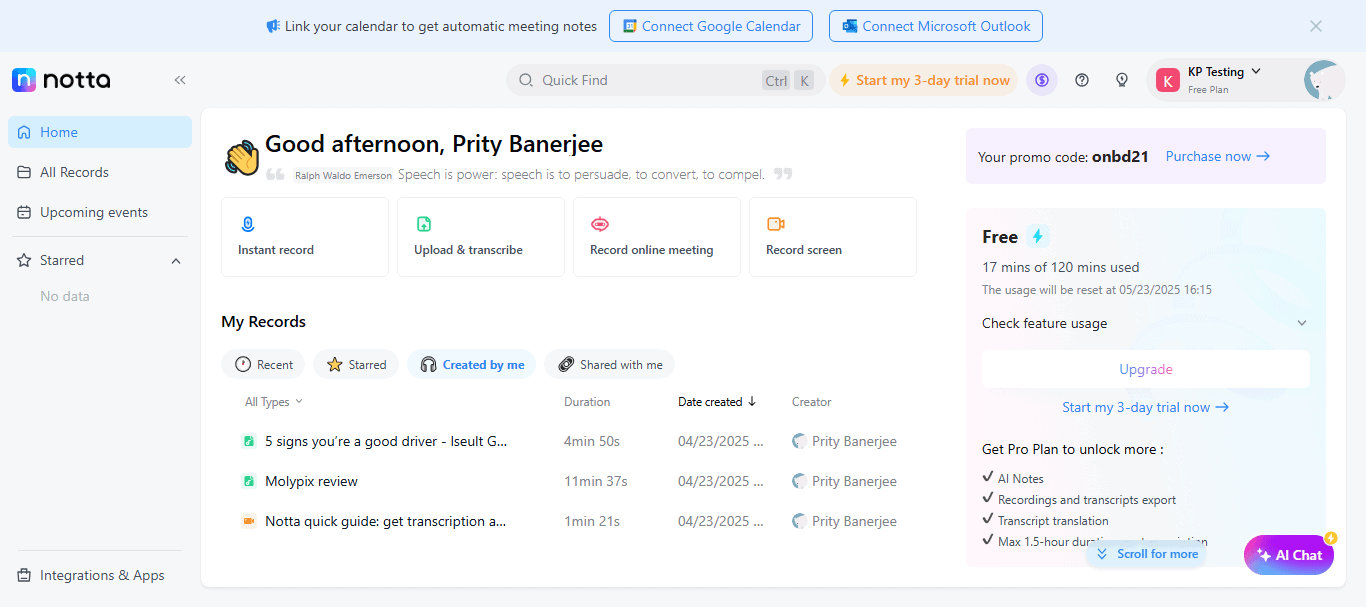This screenshot has height=607, width=1366.
Task: Start an Instant record
Action: pos(304,237)
